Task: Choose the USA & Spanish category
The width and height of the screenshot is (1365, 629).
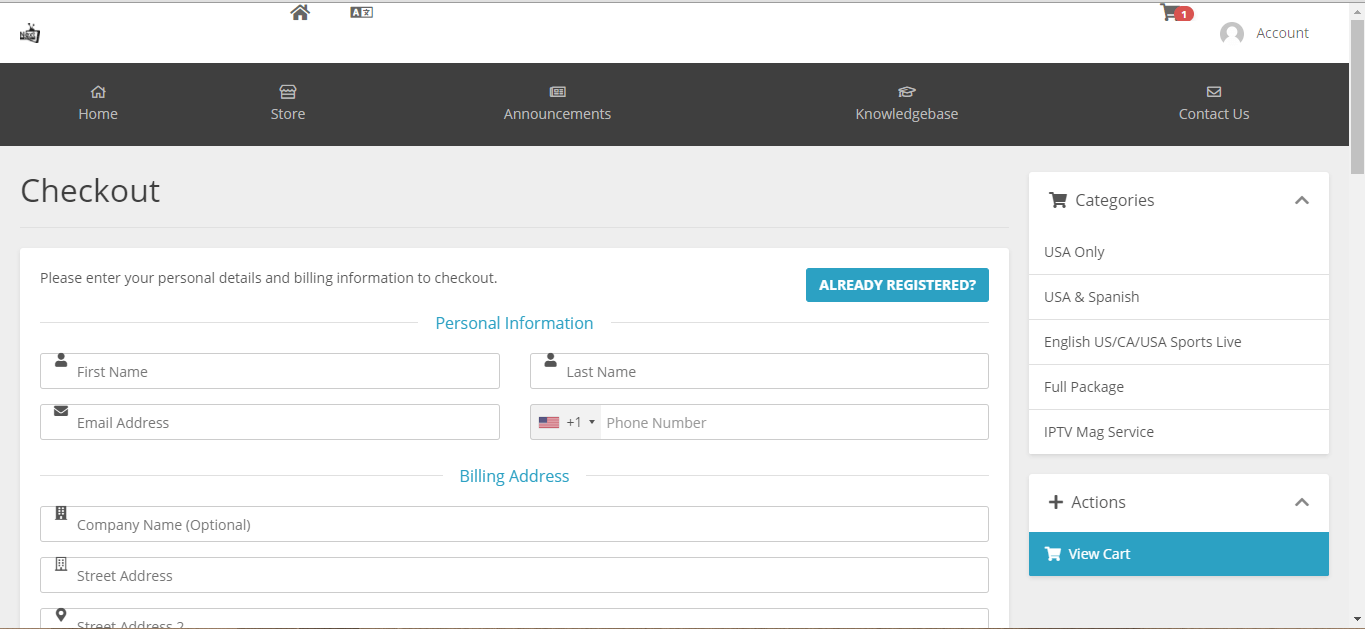Action: coord(1091,297)
